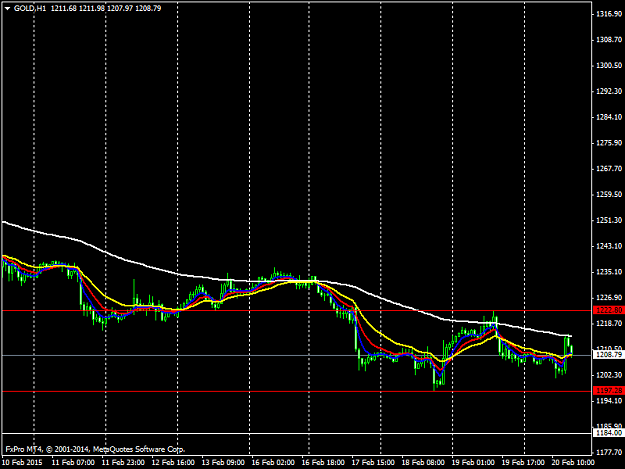Click the FxPro MT4 MetaQuotes copyright text
Image resolution: width=625 pixels, height=469 pixels.
(x=95, y=449)
